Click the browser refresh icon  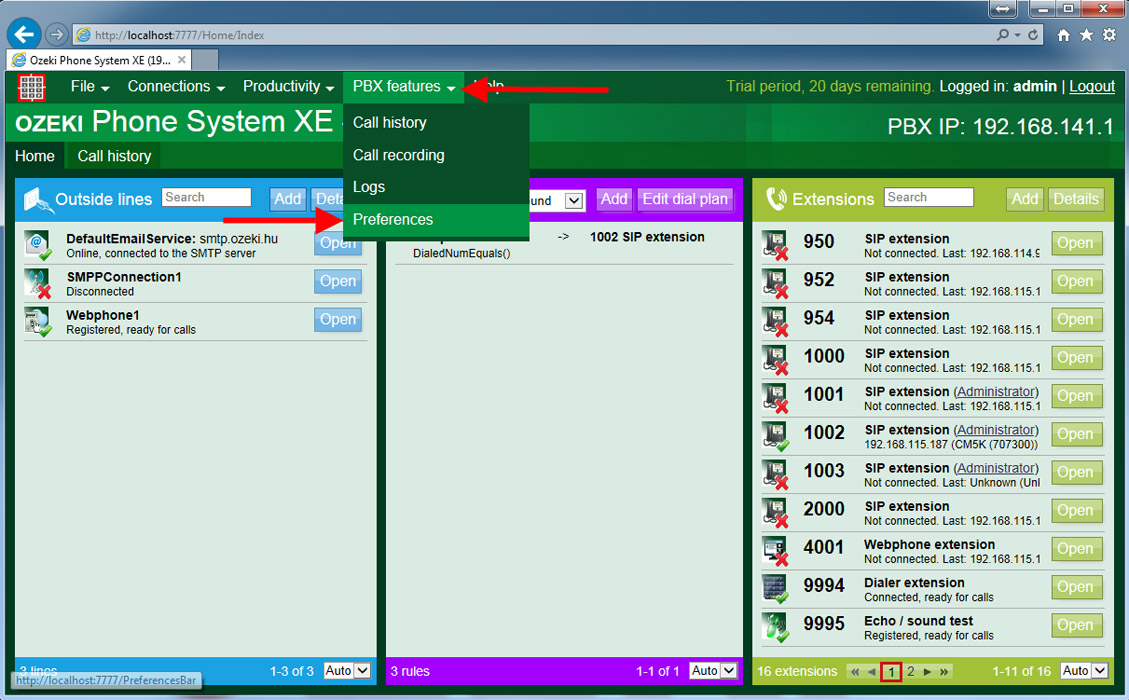(x=1033, y=35)
